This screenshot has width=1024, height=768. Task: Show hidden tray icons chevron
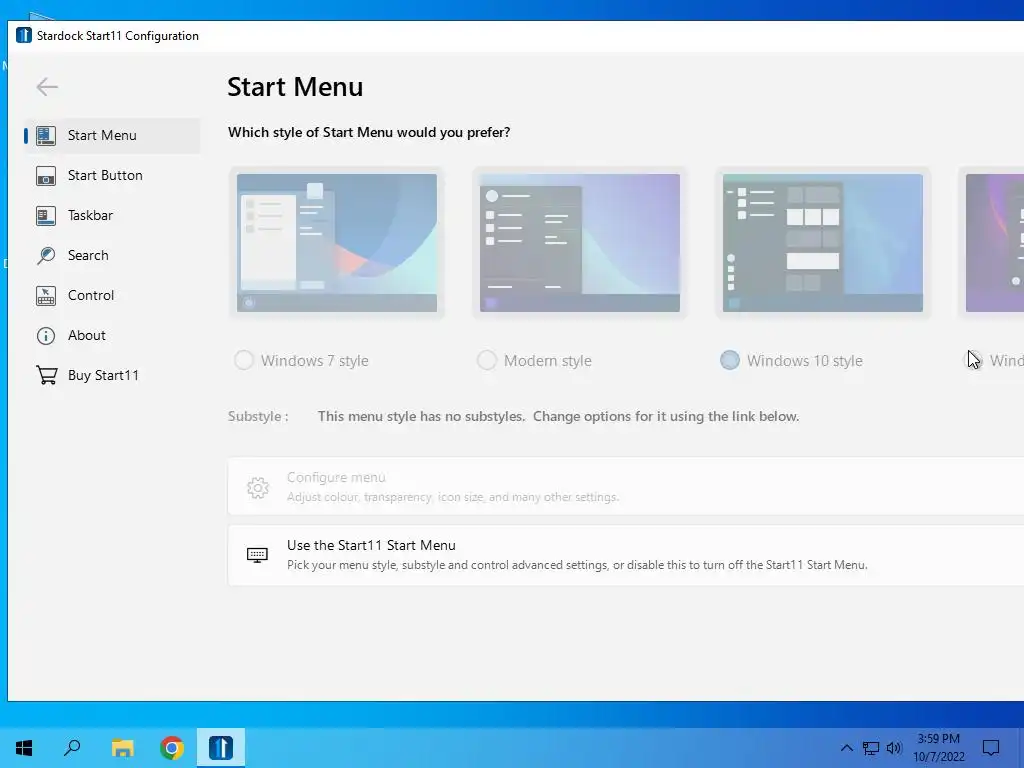[846, 748]
